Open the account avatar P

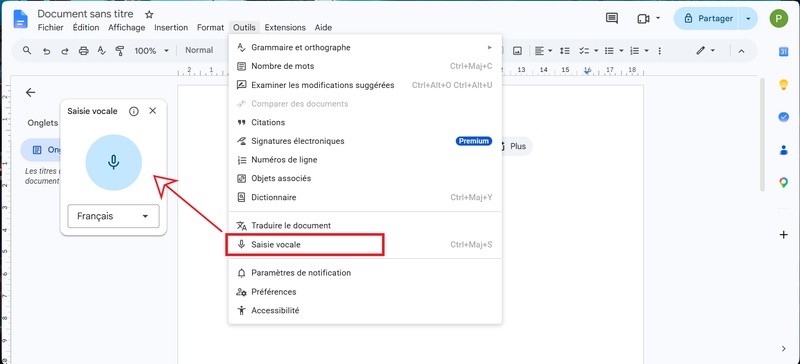[779, 18]
